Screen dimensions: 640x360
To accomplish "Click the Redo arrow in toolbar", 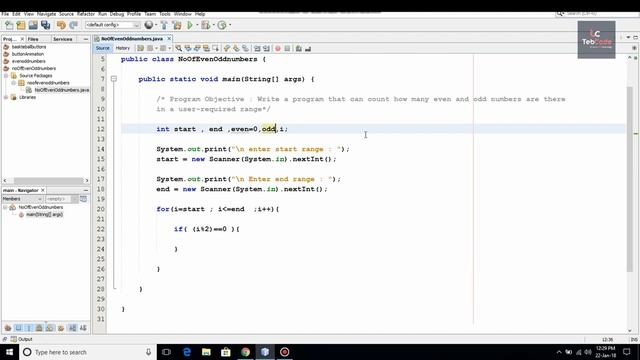I will click(x=73, y=25).
